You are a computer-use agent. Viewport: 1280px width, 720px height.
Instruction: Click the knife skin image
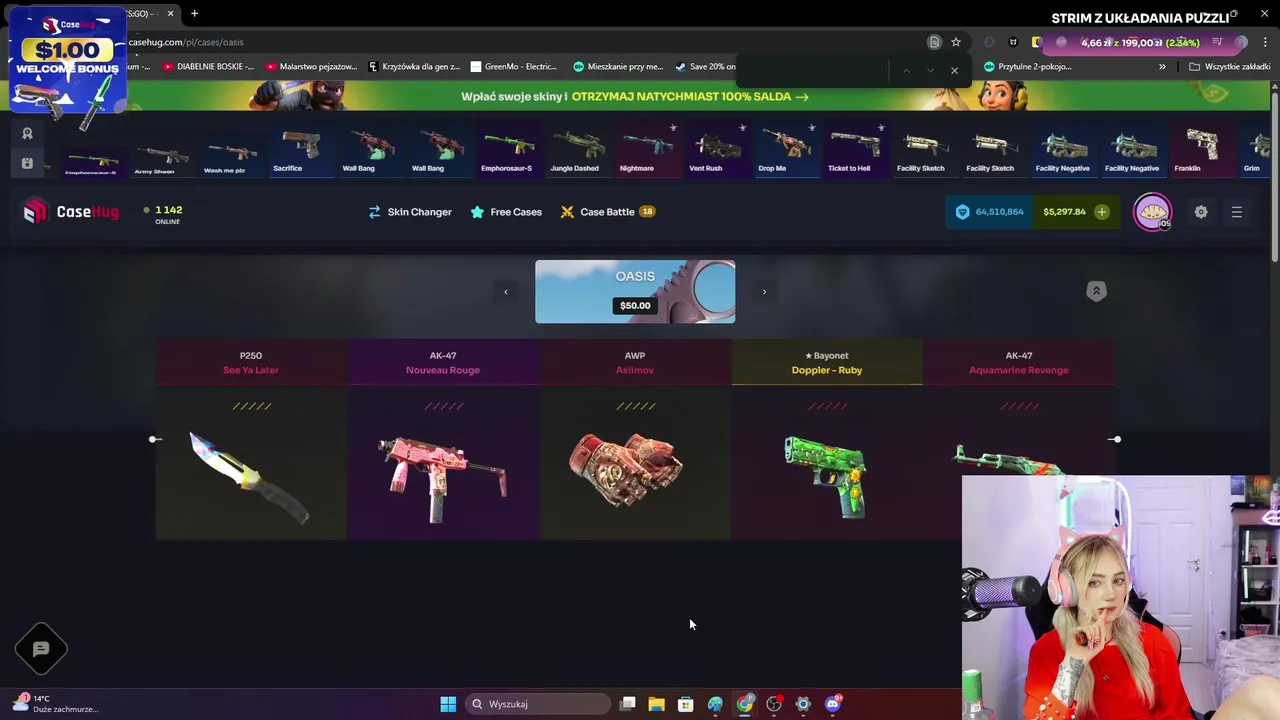250,478
